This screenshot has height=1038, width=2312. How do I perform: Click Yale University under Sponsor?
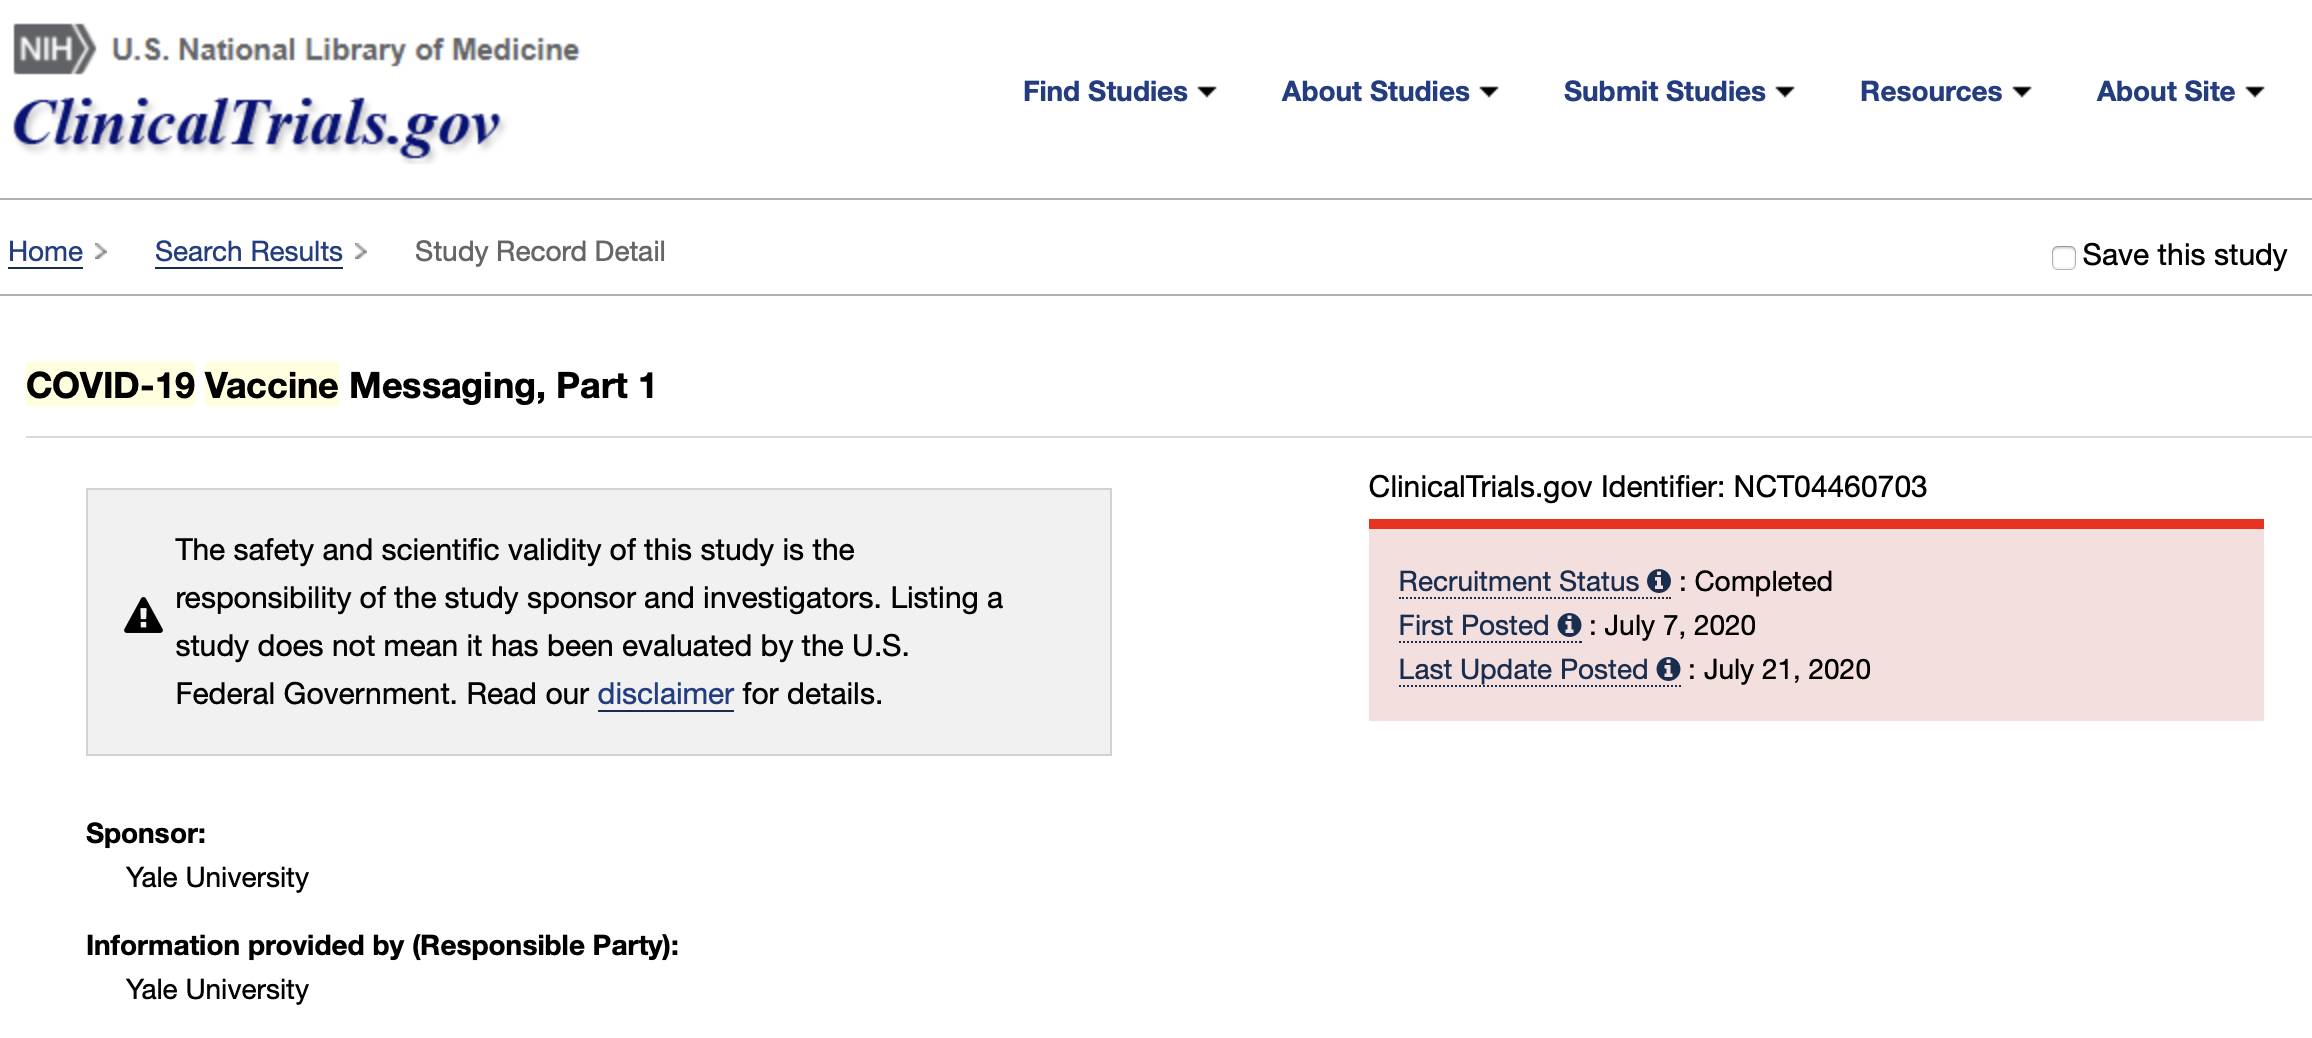pyautogui.click(x=217, y=878)
